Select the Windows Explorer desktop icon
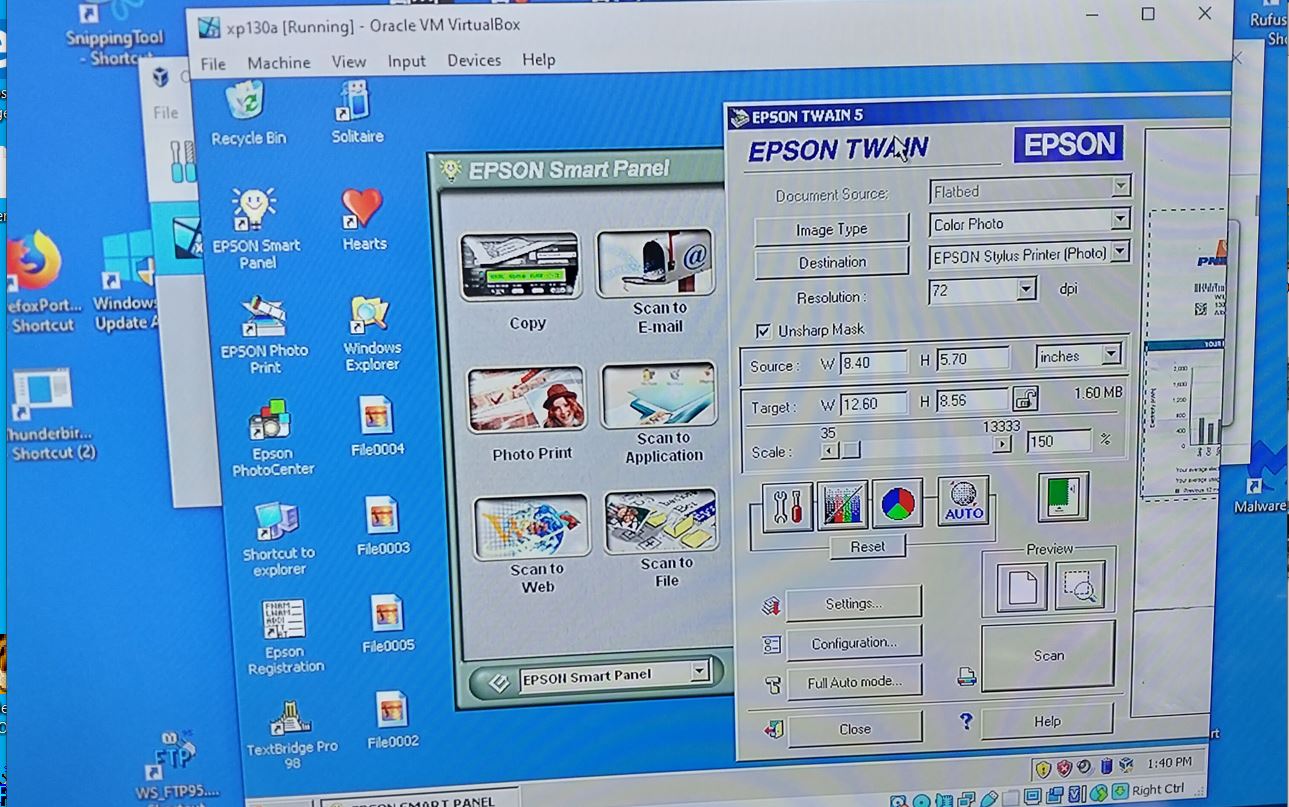 click(372, 333)
